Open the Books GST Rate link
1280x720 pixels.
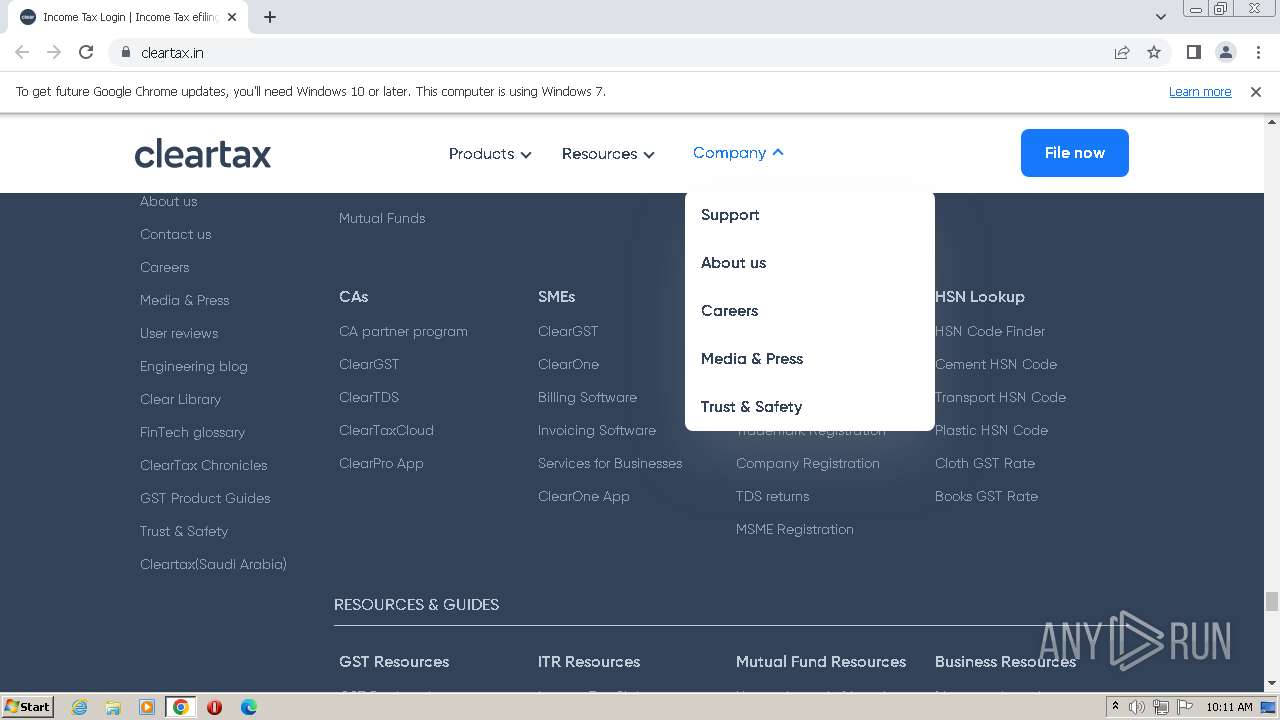click(986, 496)
